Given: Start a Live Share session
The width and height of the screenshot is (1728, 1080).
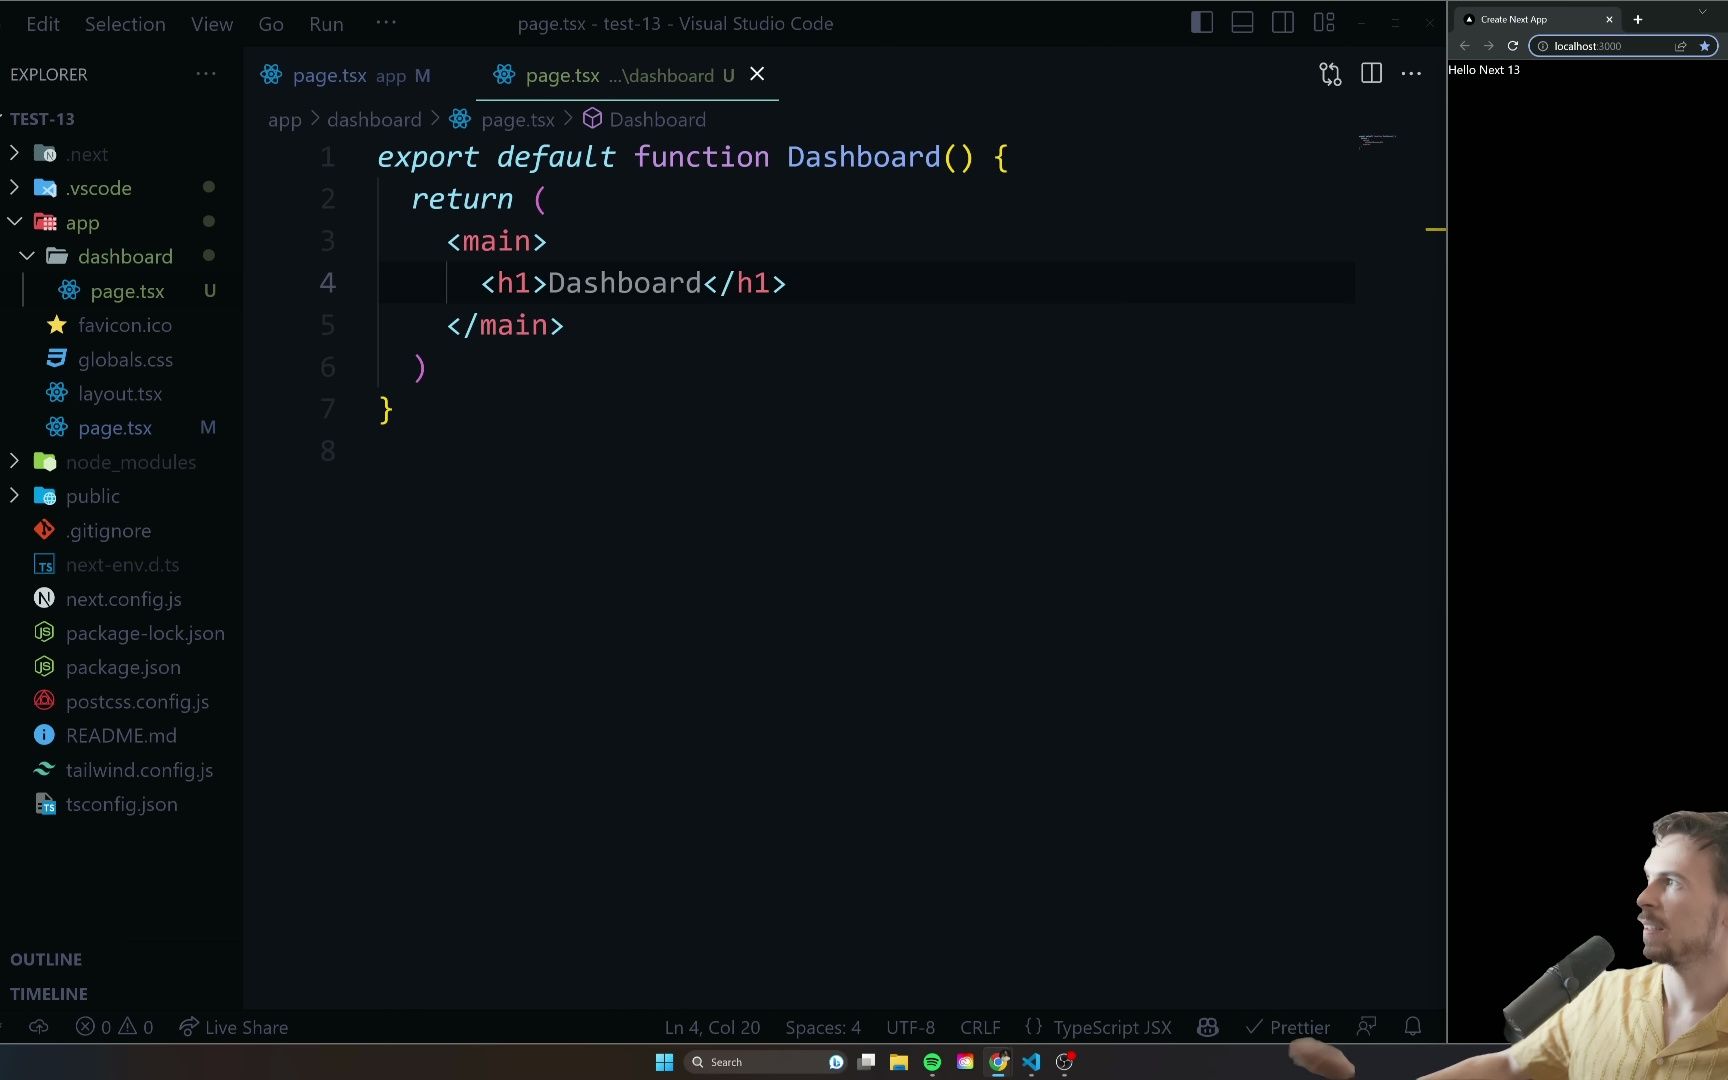Looking at the screenshot, I should click(x=232, y=1027).
